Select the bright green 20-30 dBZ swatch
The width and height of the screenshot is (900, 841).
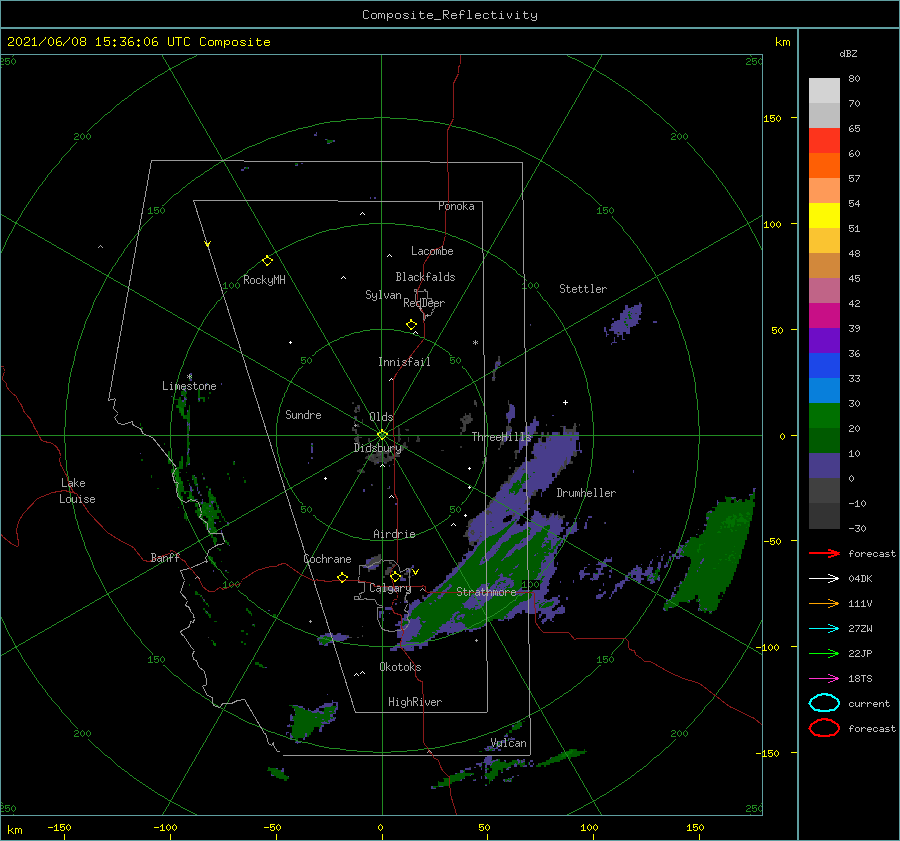tap(824, 415)
